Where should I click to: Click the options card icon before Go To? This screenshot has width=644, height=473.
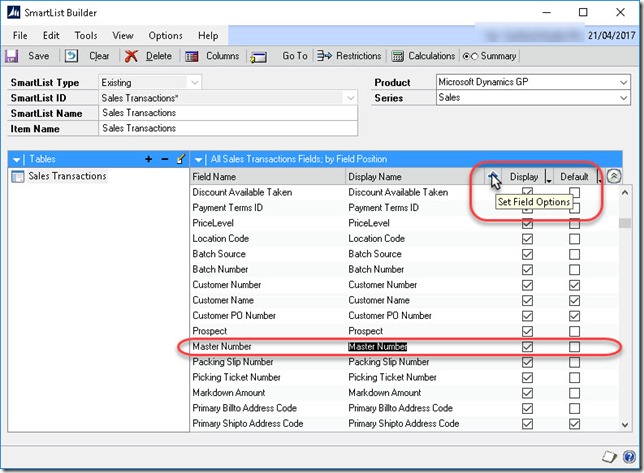click(258, 57)
